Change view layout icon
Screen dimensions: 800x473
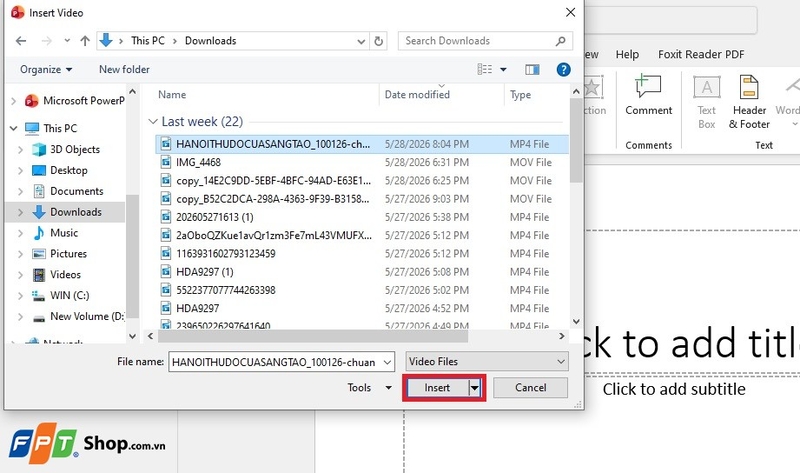(485, 69)
